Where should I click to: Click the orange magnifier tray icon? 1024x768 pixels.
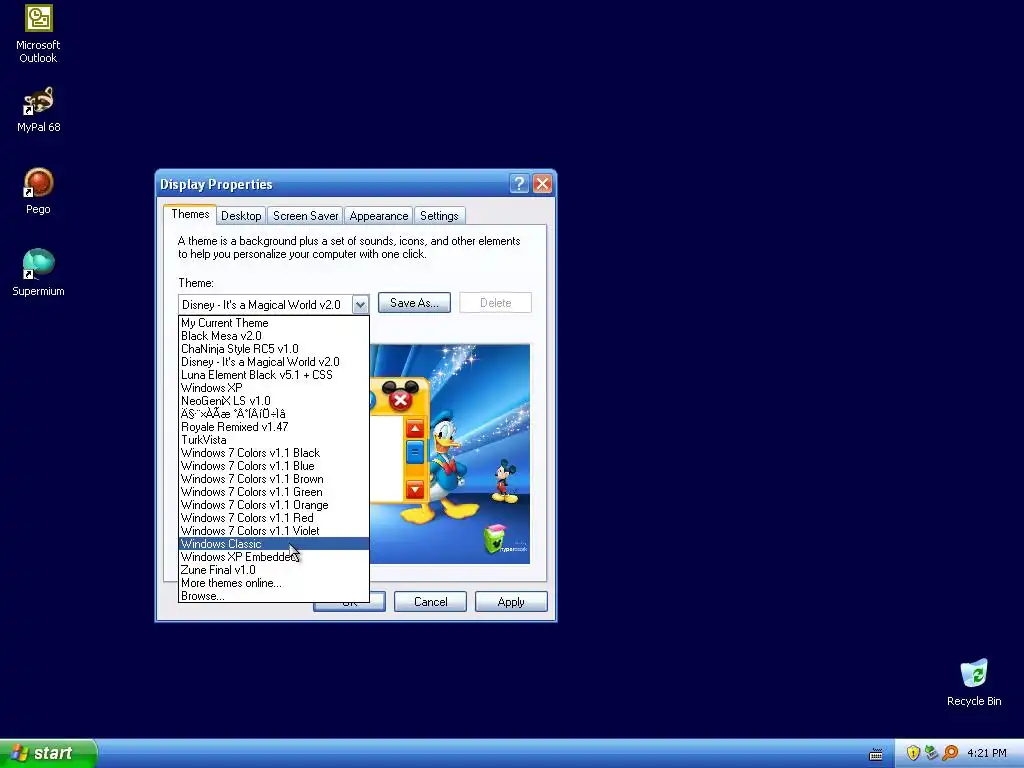point(950,753)
